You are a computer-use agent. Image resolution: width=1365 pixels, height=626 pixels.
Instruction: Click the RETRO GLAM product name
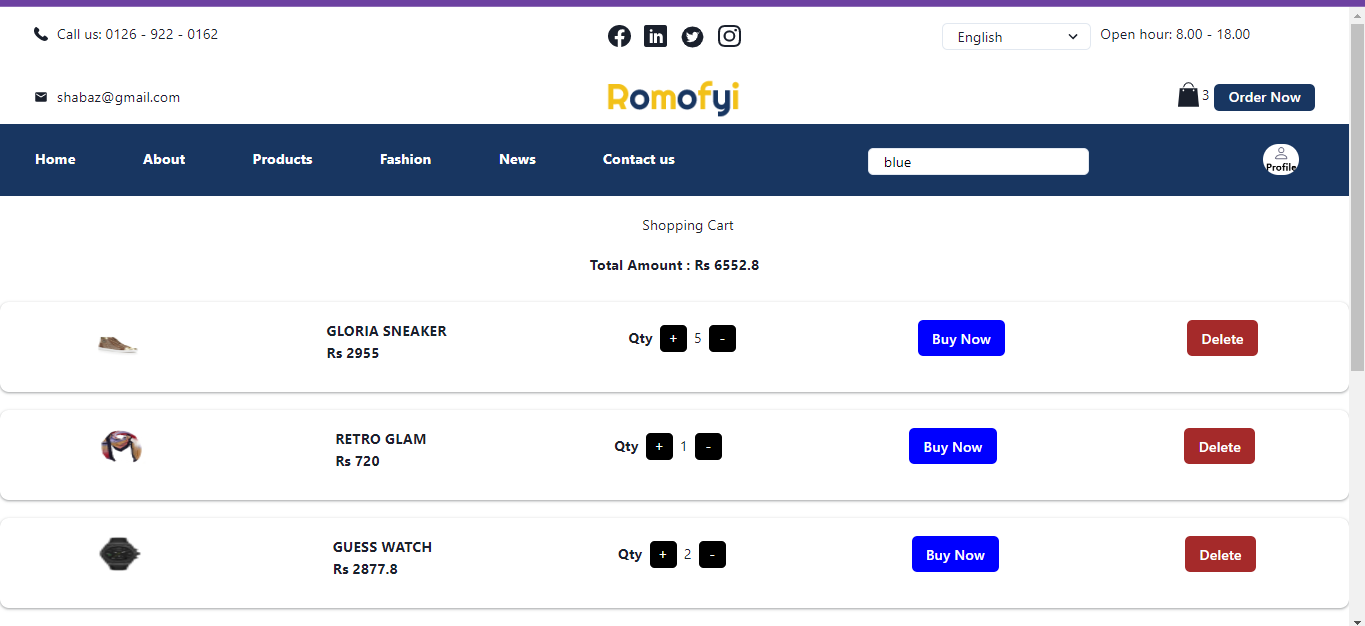(x=381, y=439)
